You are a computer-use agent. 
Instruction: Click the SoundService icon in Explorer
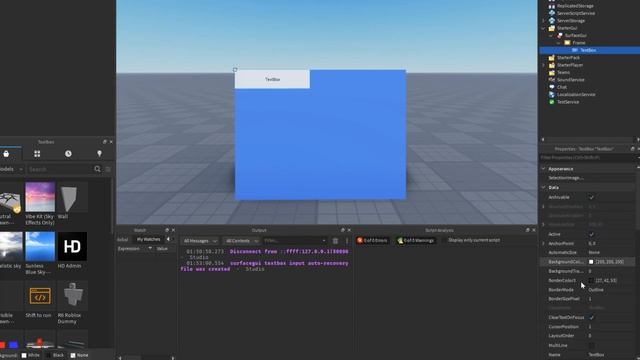552,80
